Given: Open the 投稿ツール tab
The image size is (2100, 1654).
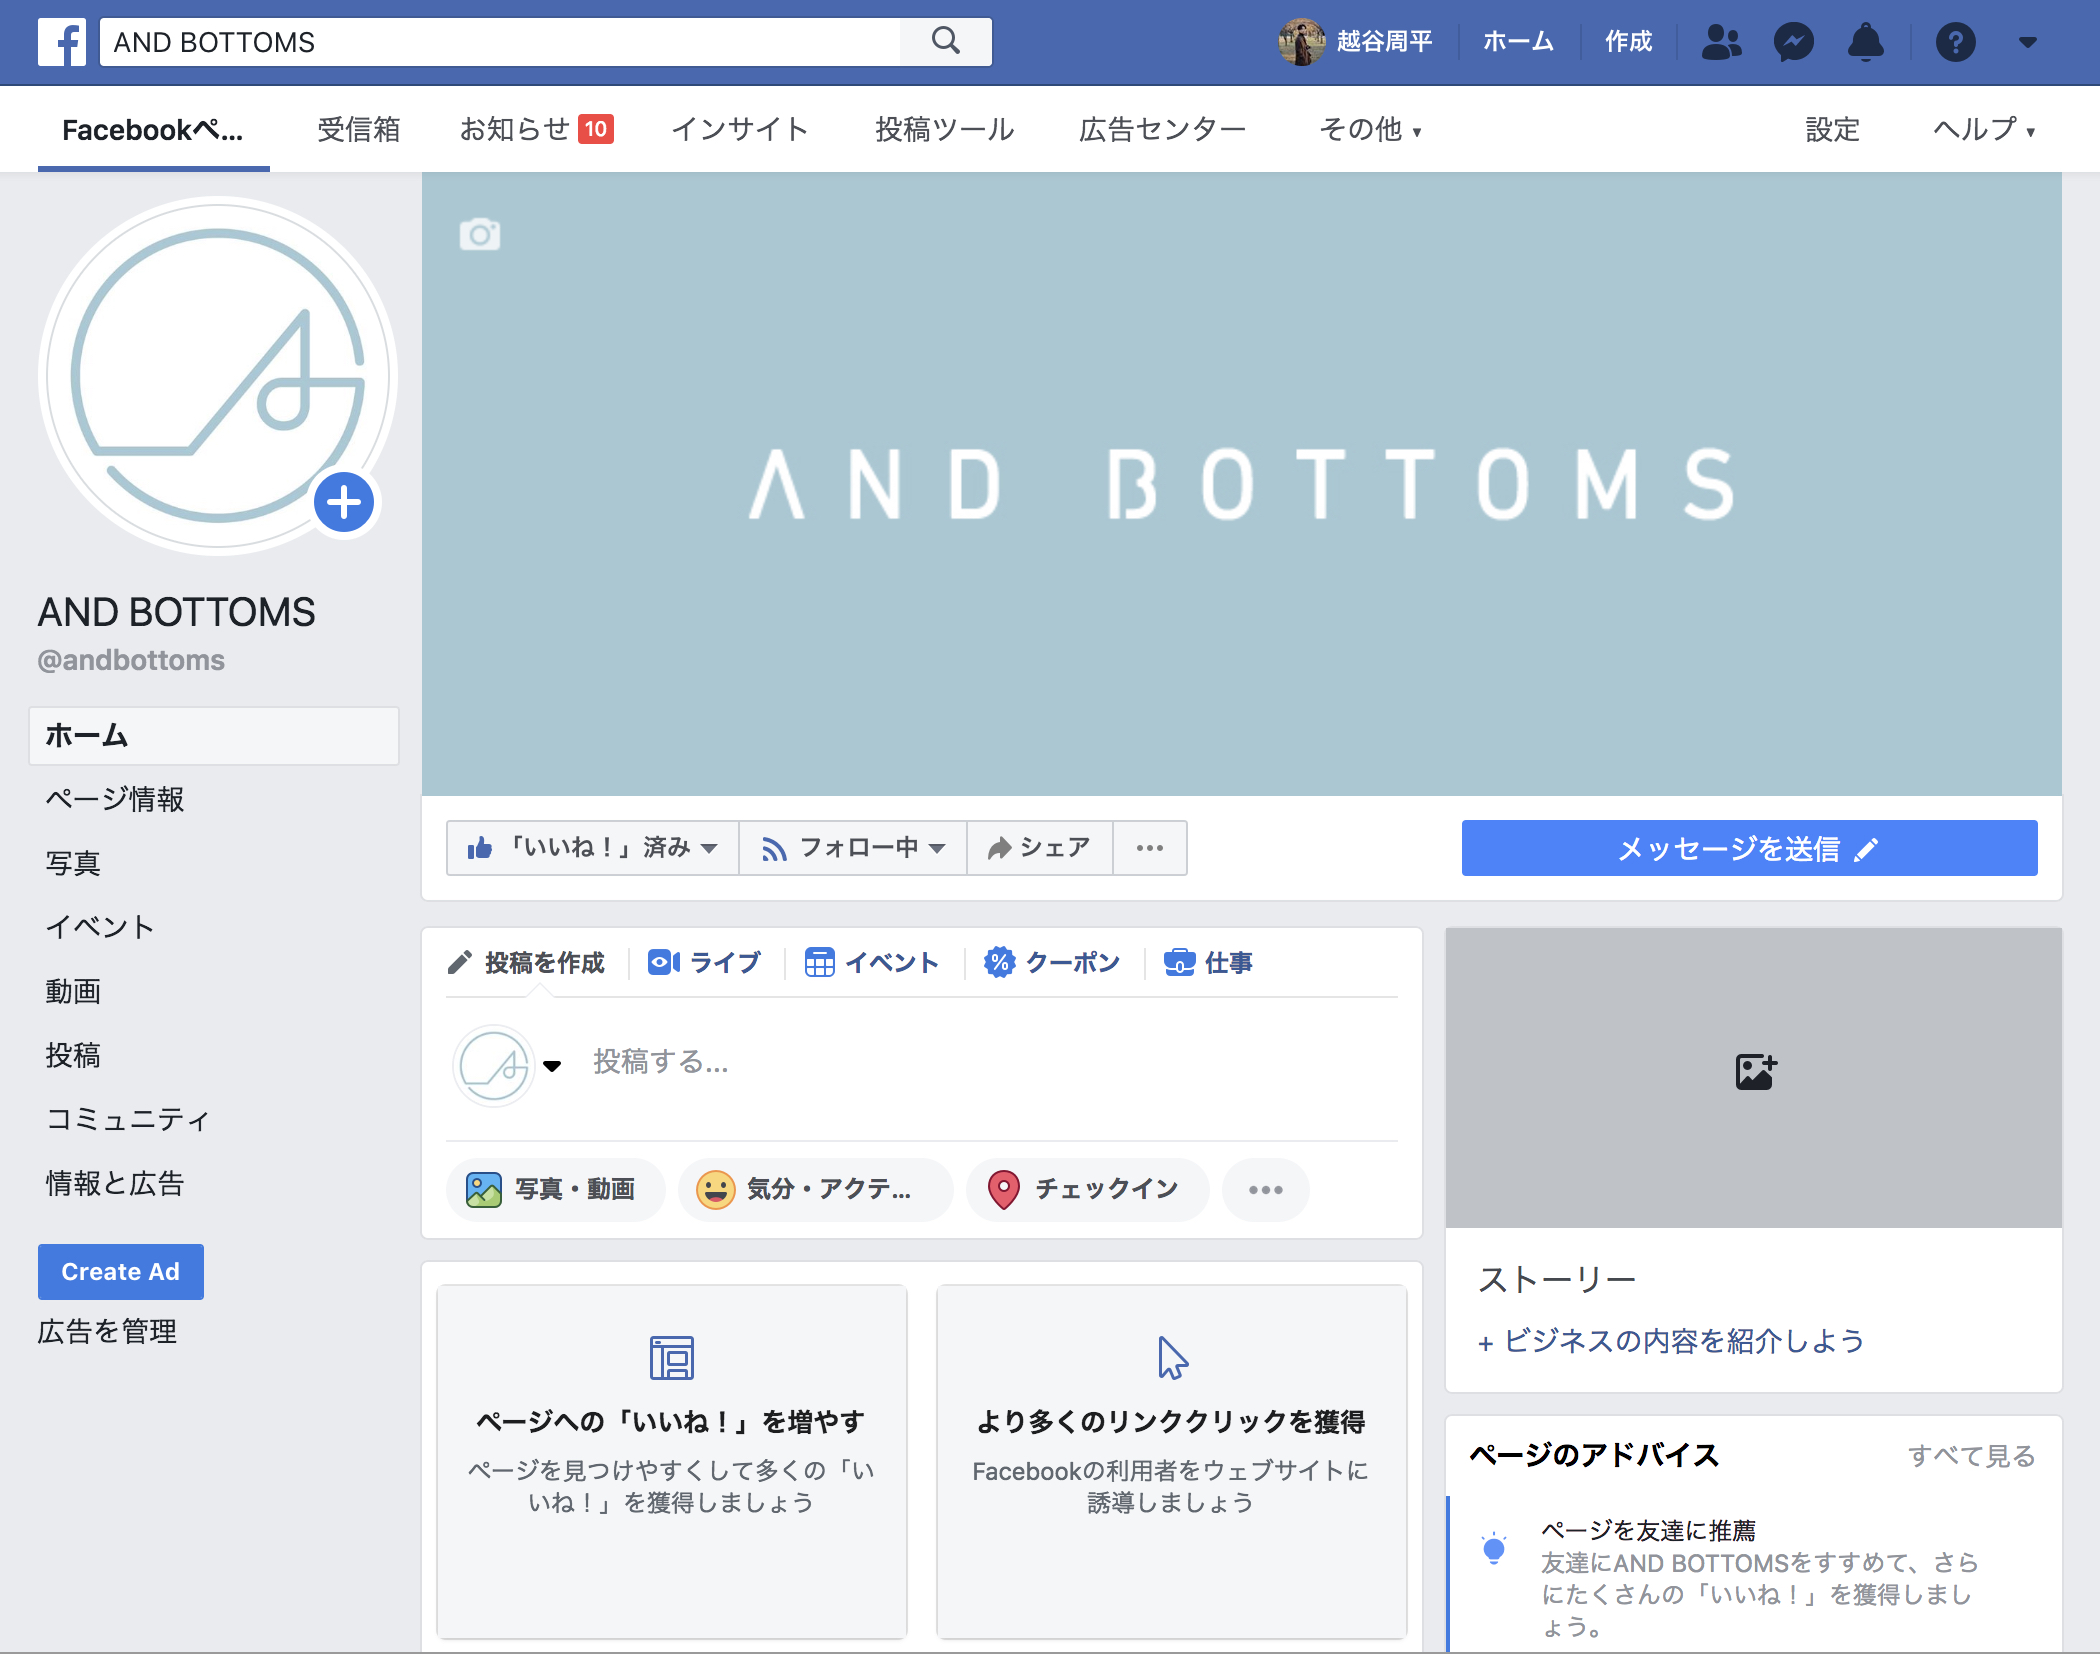Looking at the screenshot, I should click(945, 129).
